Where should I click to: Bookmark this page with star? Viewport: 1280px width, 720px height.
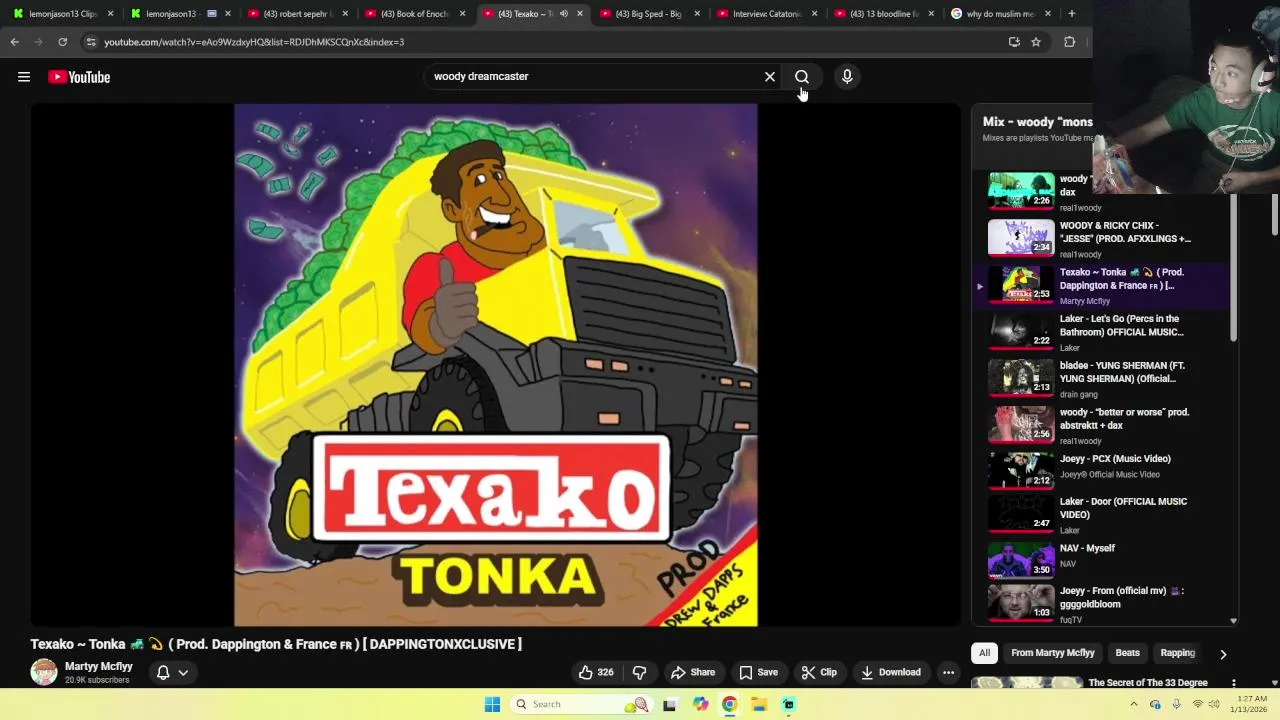click(1036, 42)
